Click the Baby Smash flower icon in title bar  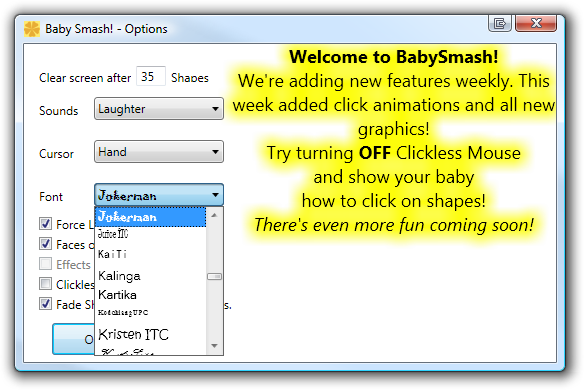pos(32,29)
